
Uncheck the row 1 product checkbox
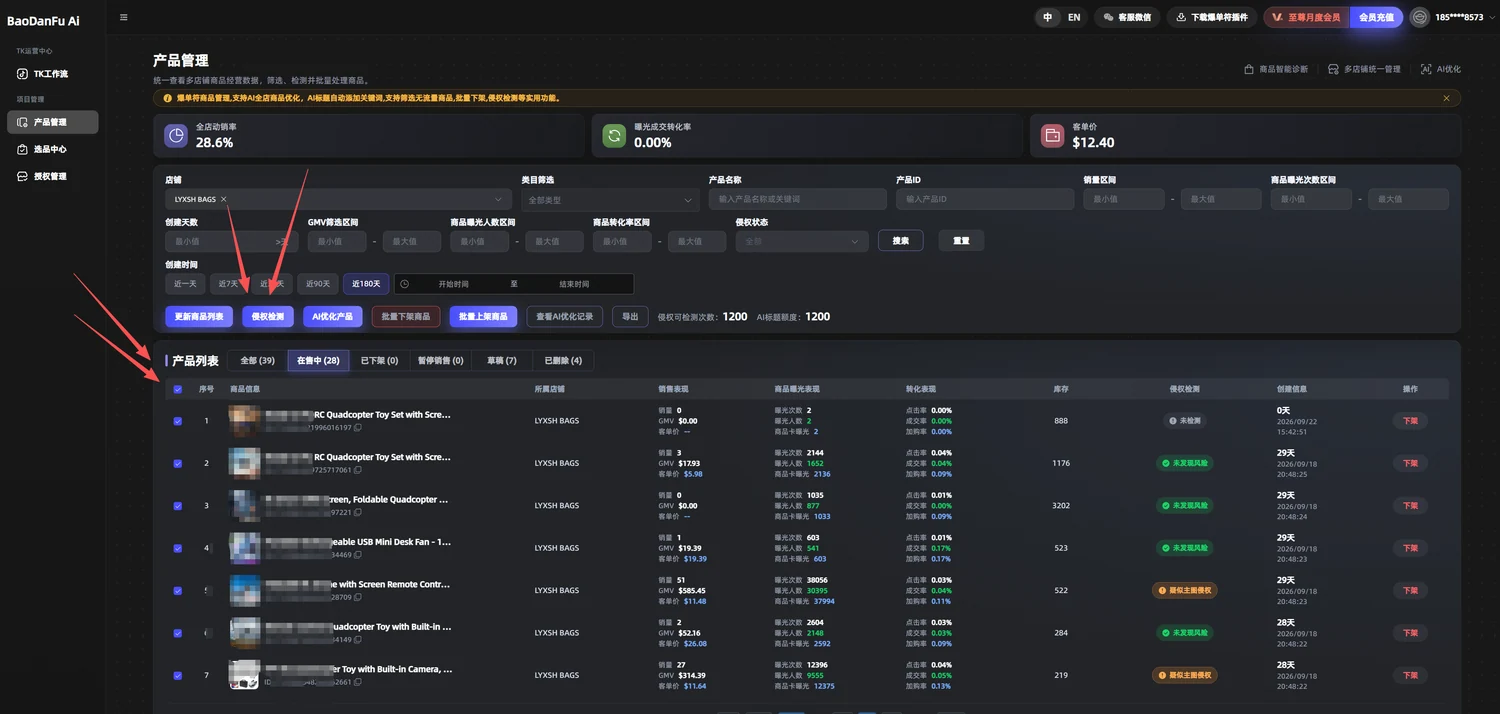point(178,421)
